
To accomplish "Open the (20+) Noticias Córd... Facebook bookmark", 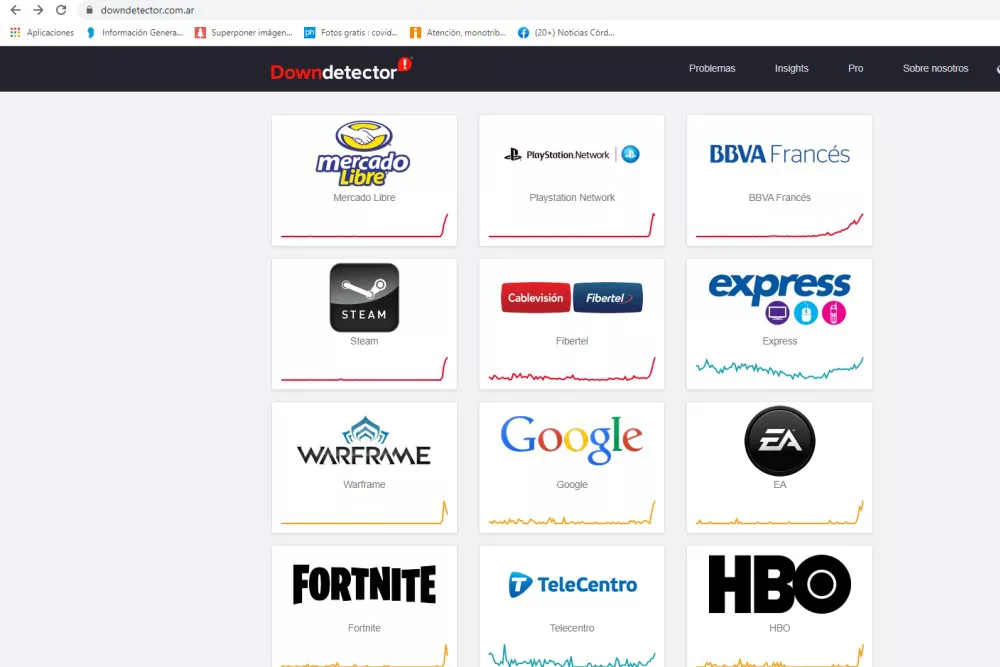I will 566,33.
